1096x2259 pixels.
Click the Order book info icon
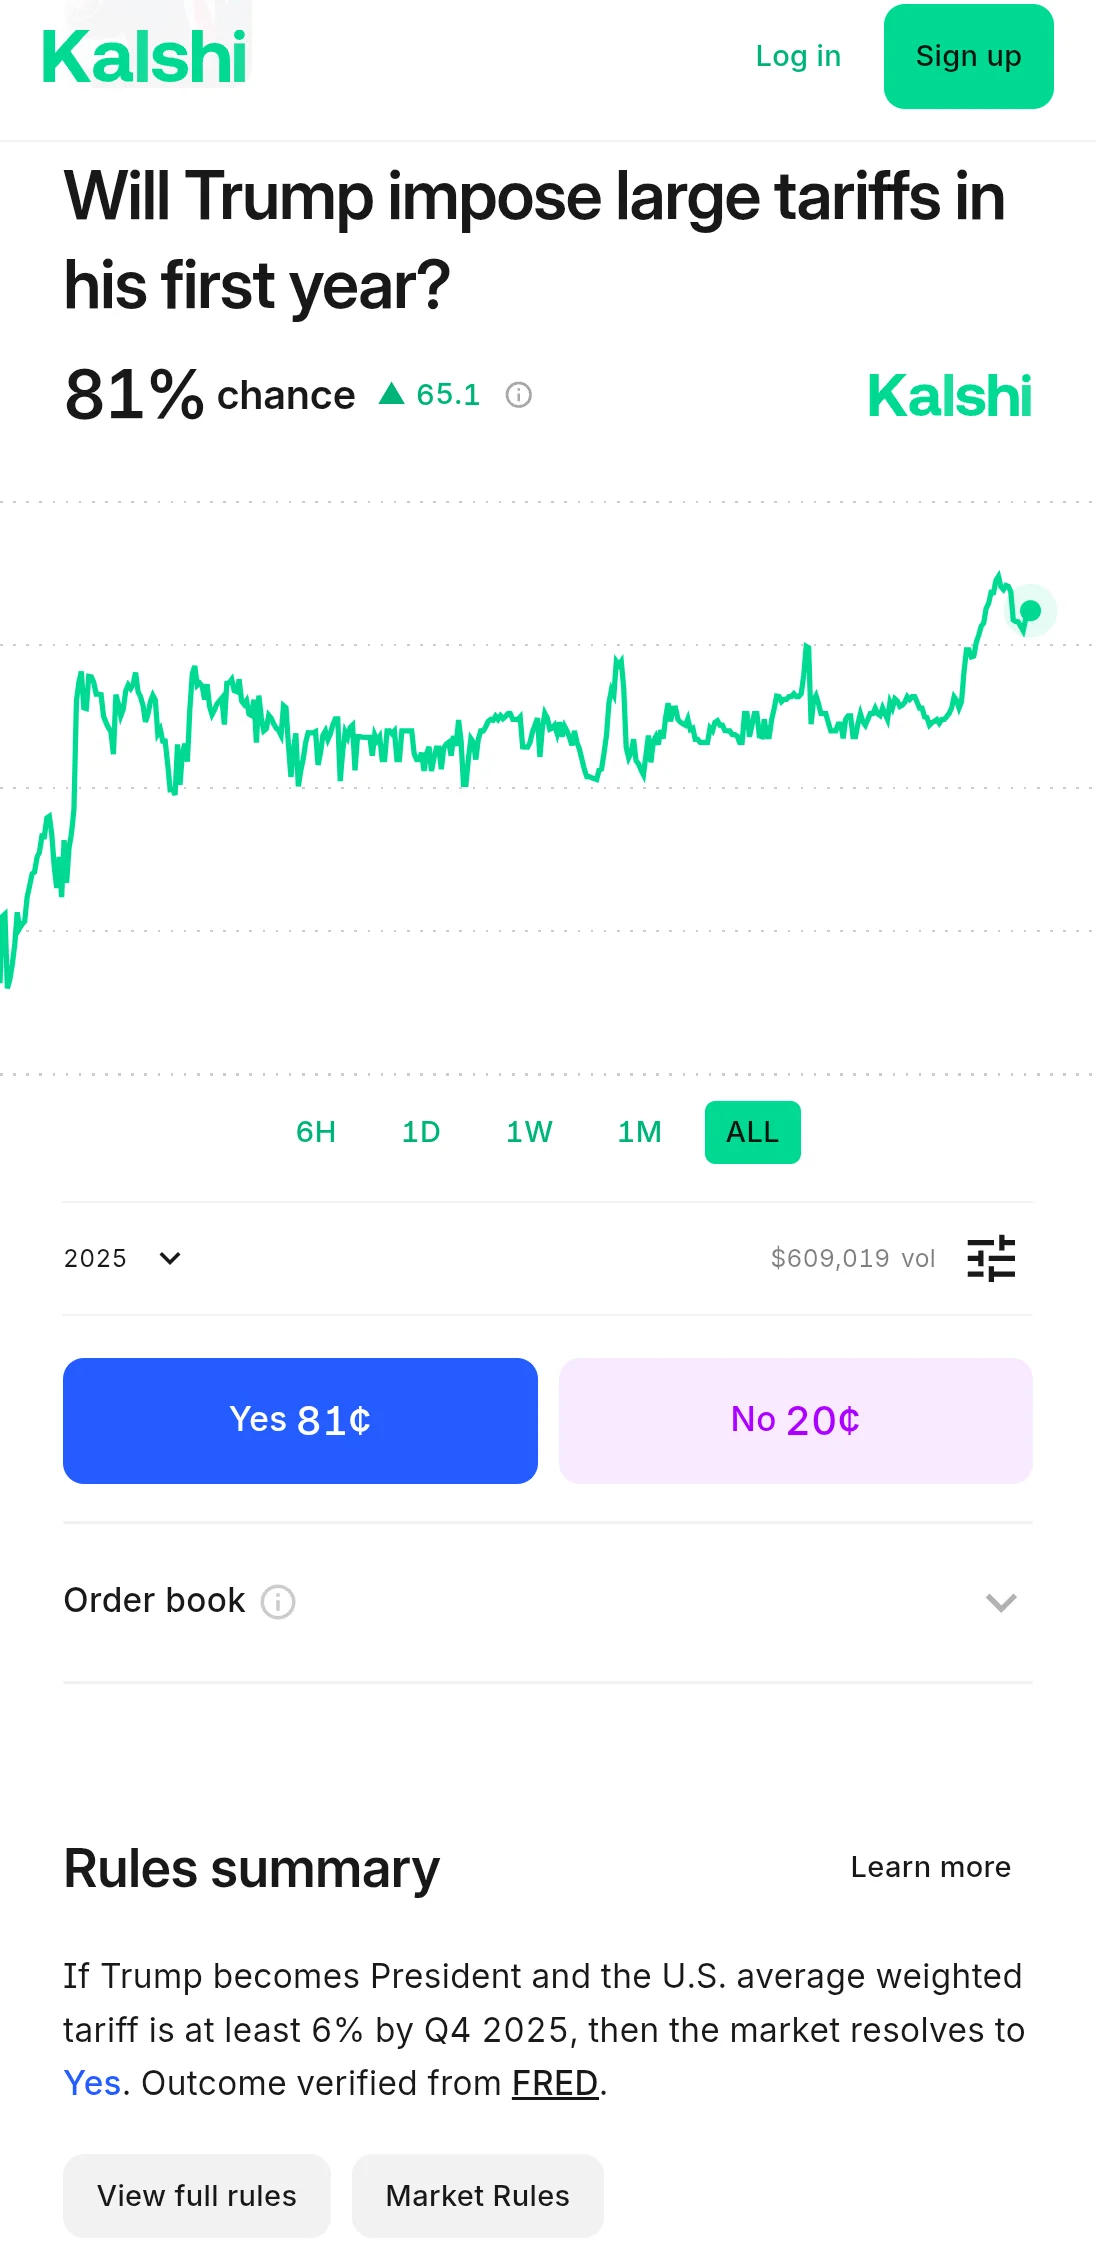[x=278, y=1602]
